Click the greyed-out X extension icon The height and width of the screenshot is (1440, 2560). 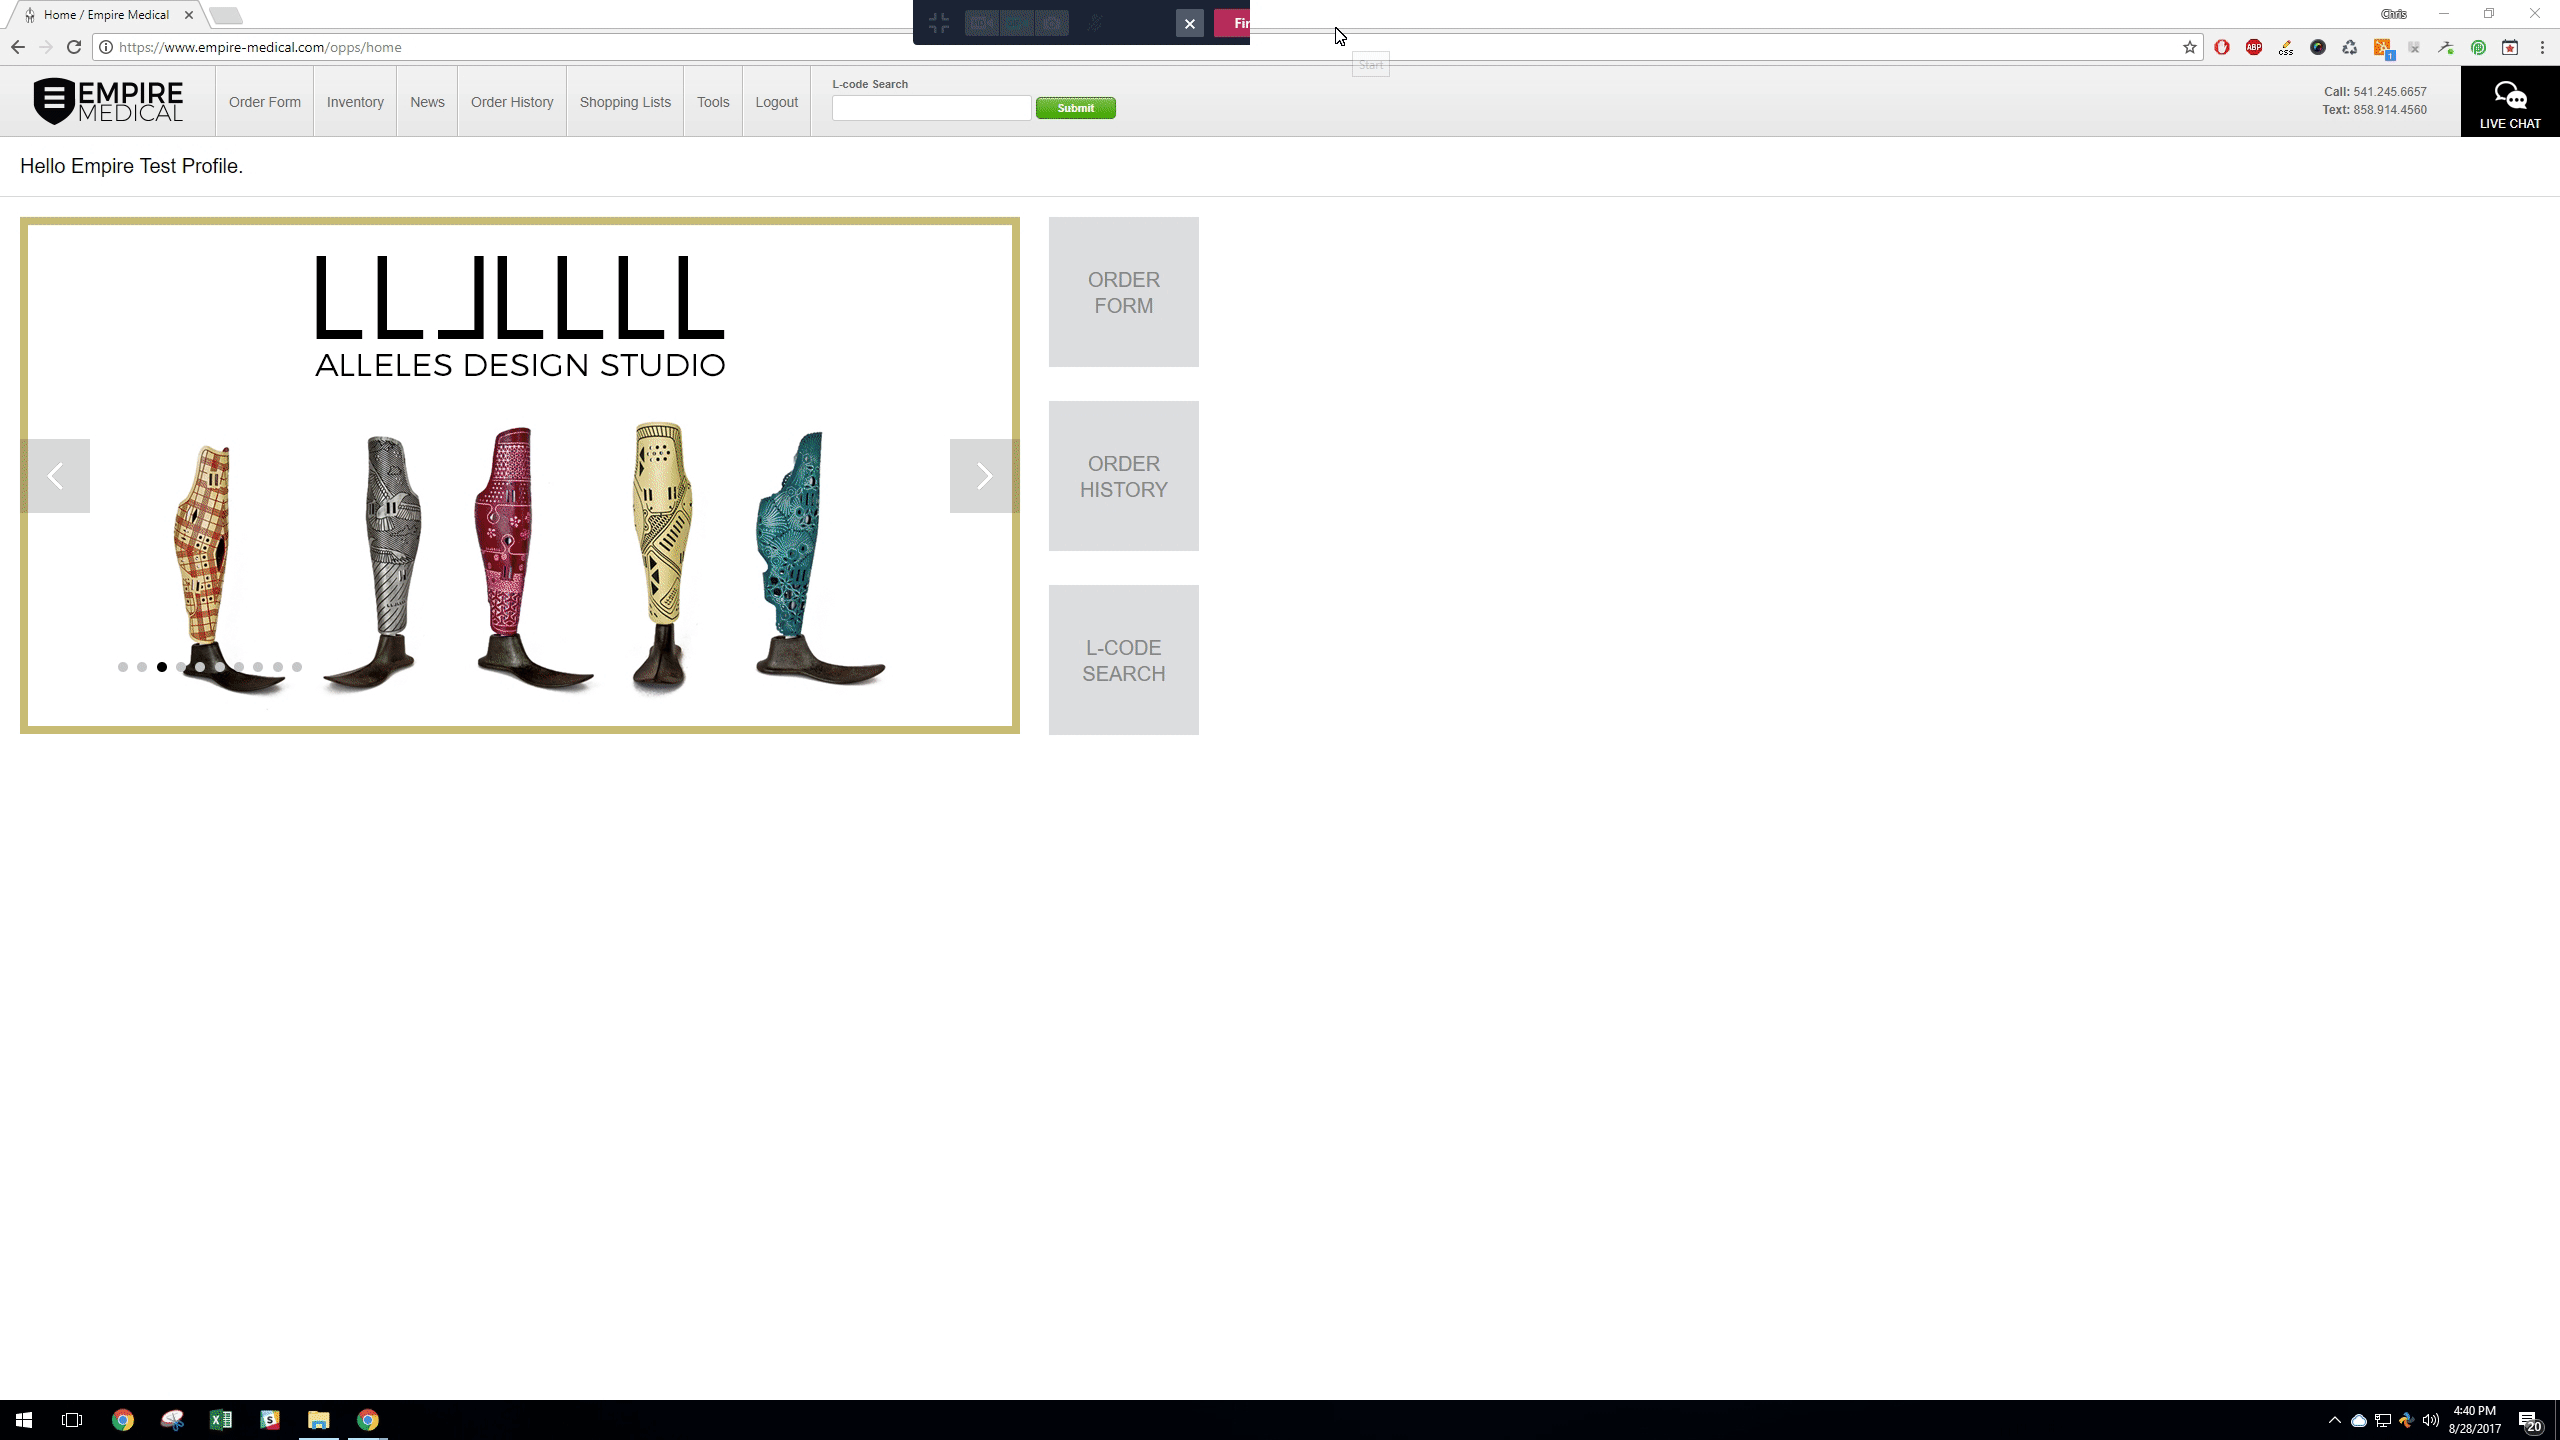[x=2414, y=47]
